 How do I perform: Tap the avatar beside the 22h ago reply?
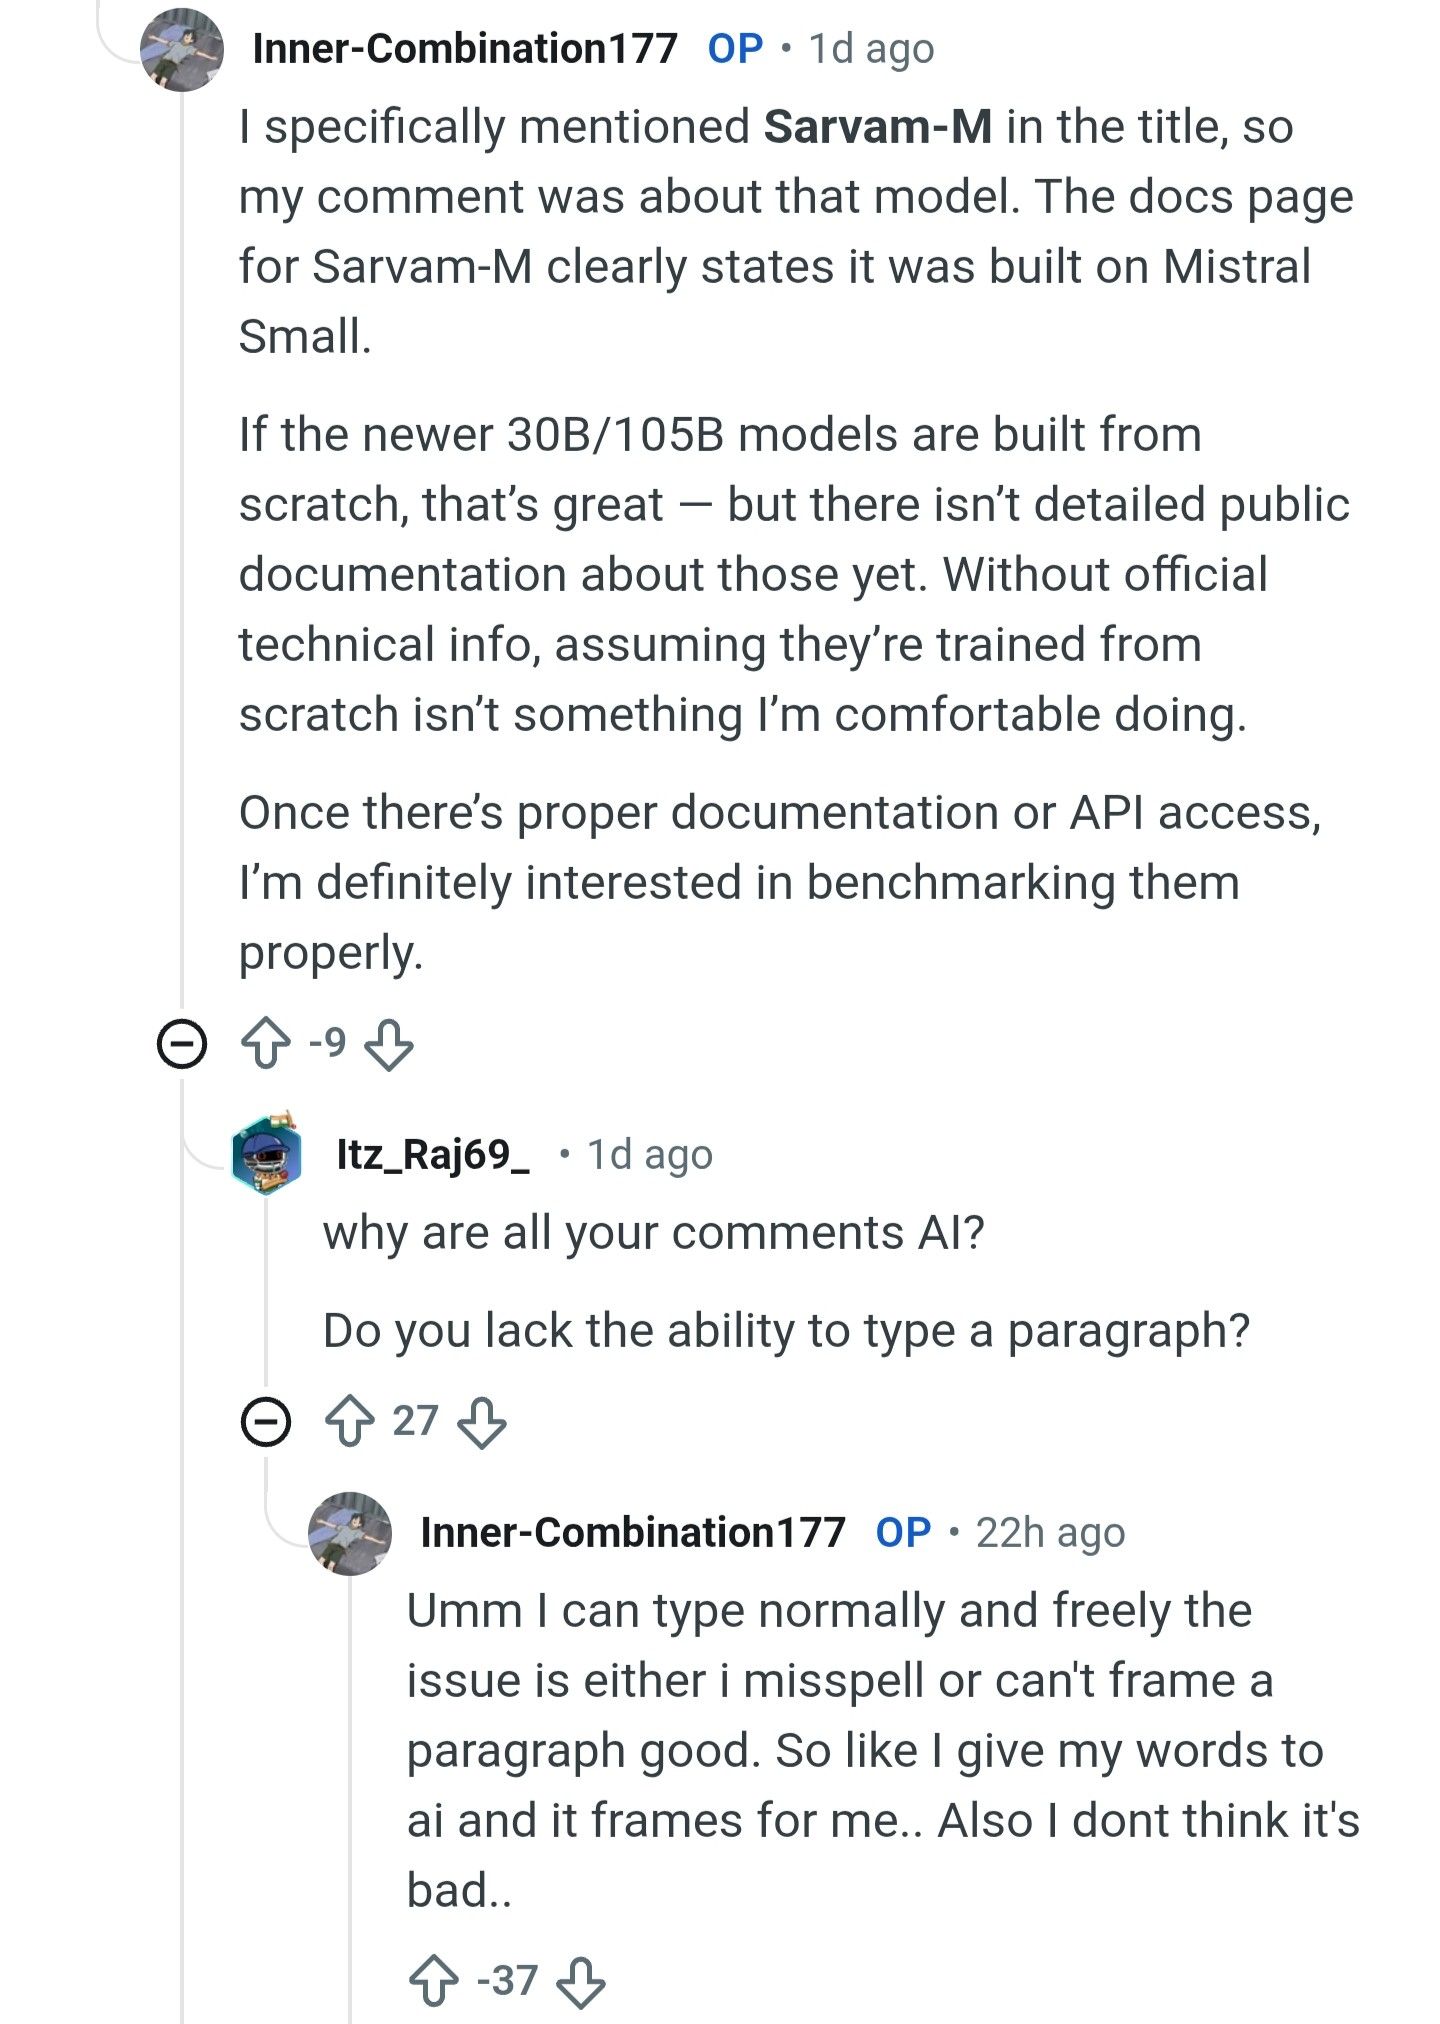[349, 1533]
